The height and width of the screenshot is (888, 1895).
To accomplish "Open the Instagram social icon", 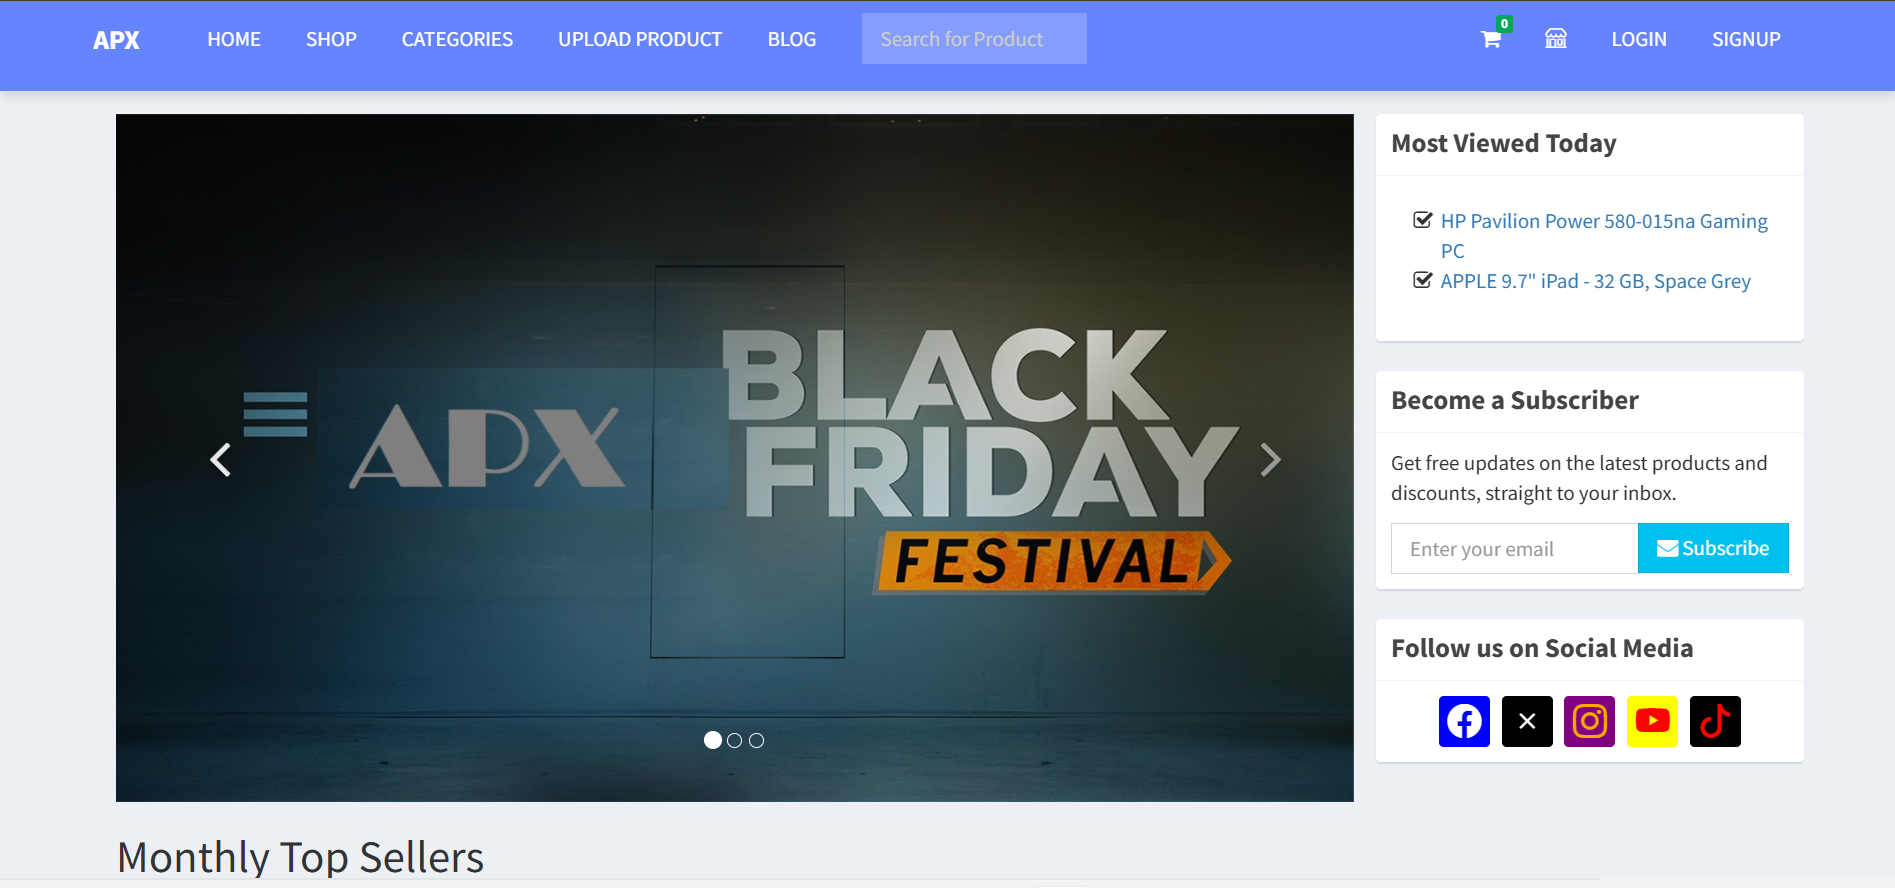I will [x=1589, y=721].
